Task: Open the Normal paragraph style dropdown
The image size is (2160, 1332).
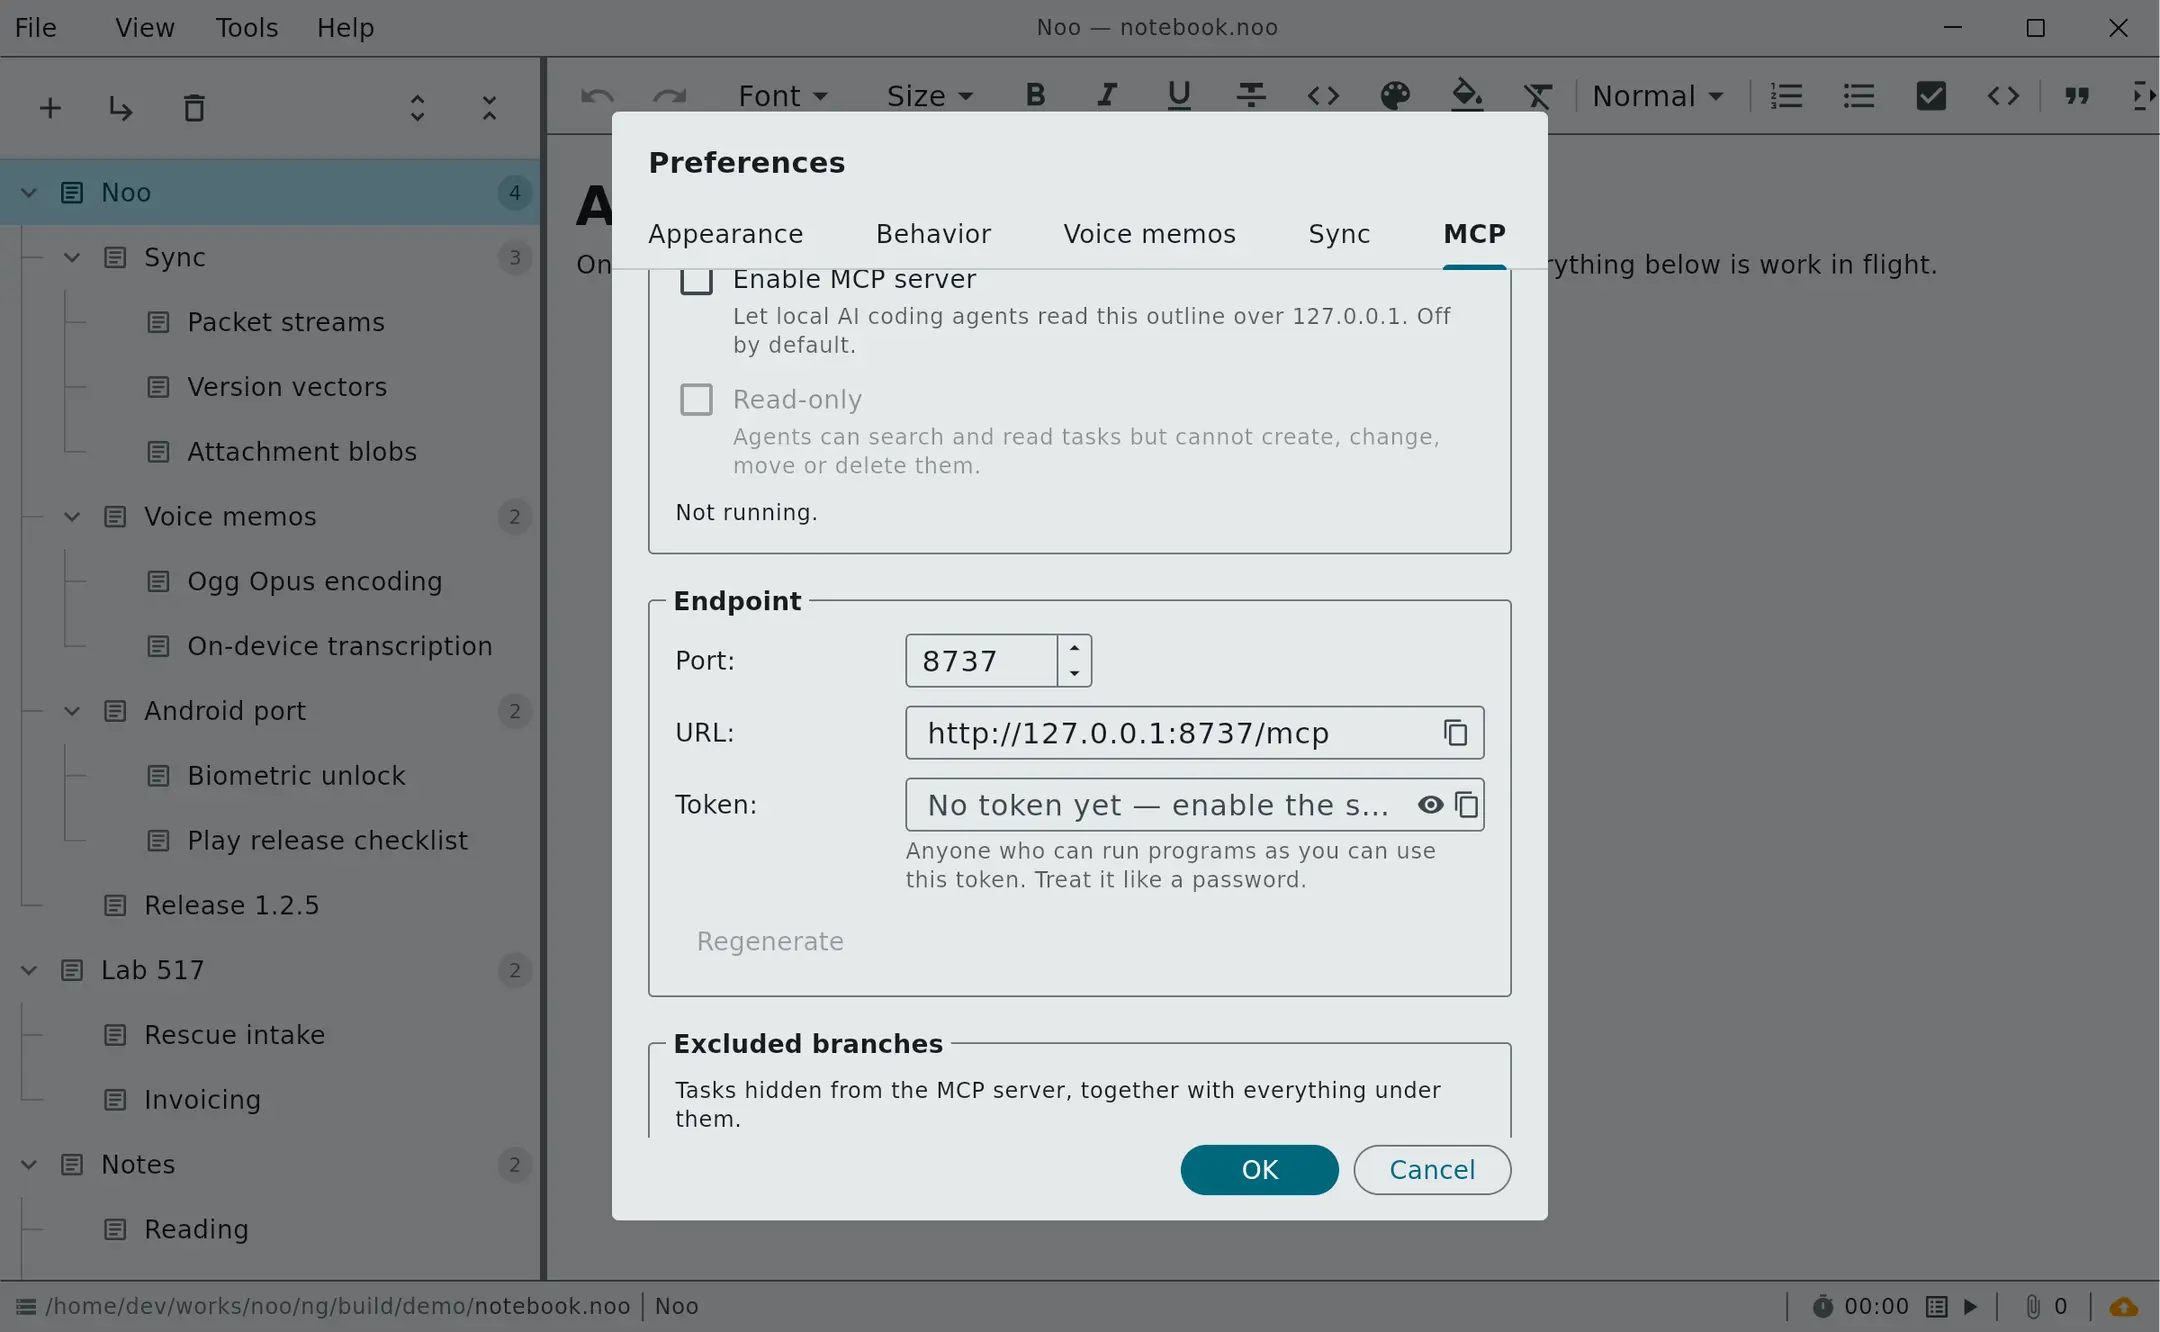Action: click(x=1658, y=96)
